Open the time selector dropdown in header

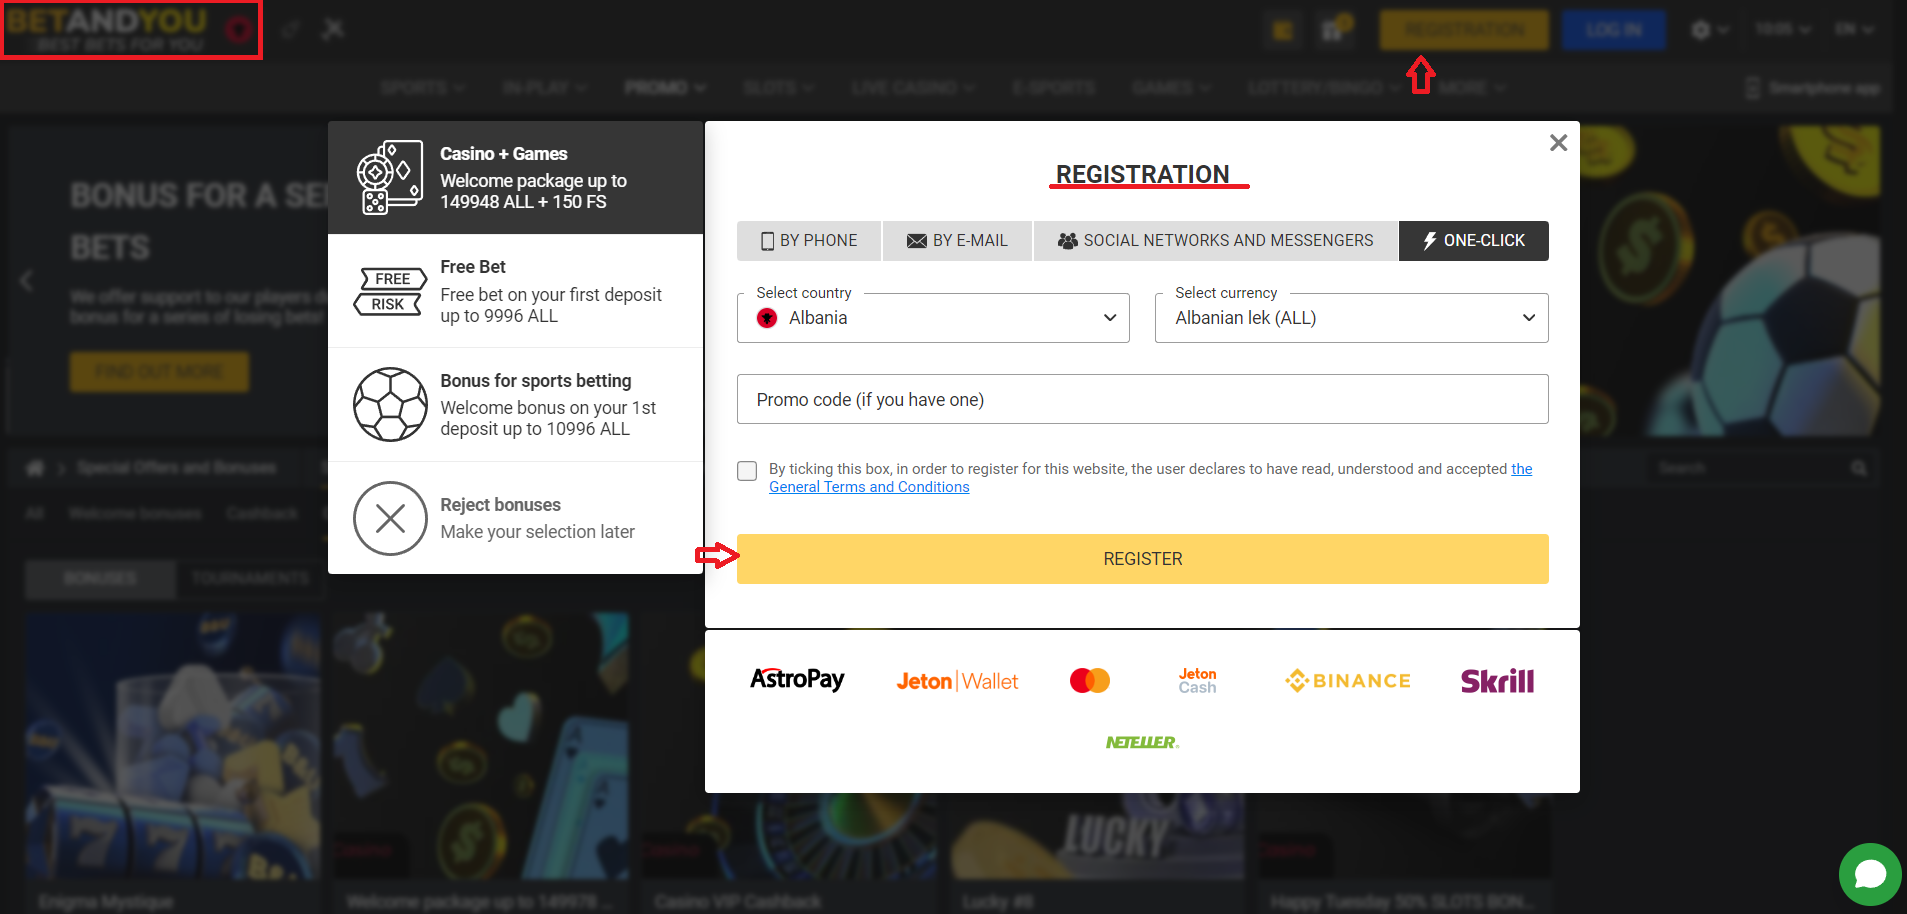click(1782, 30)
